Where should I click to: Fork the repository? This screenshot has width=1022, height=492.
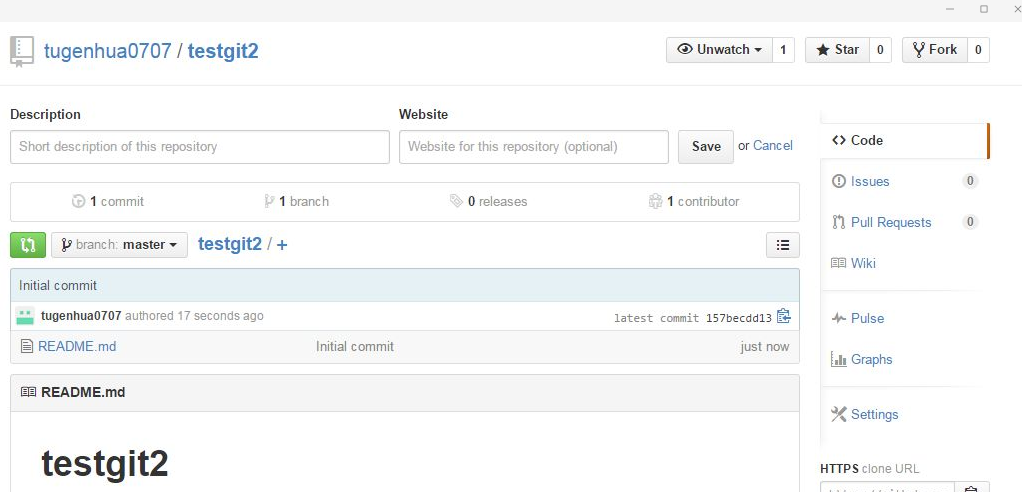pos(935,50)
